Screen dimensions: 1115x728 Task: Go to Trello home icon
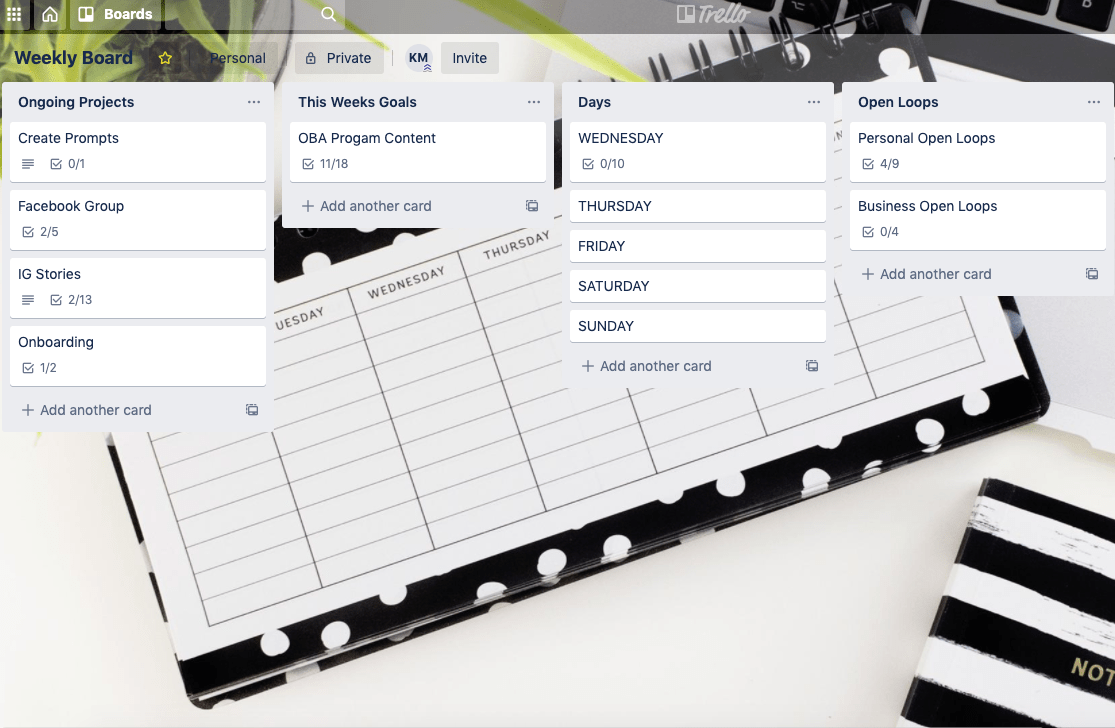(50, 14)
